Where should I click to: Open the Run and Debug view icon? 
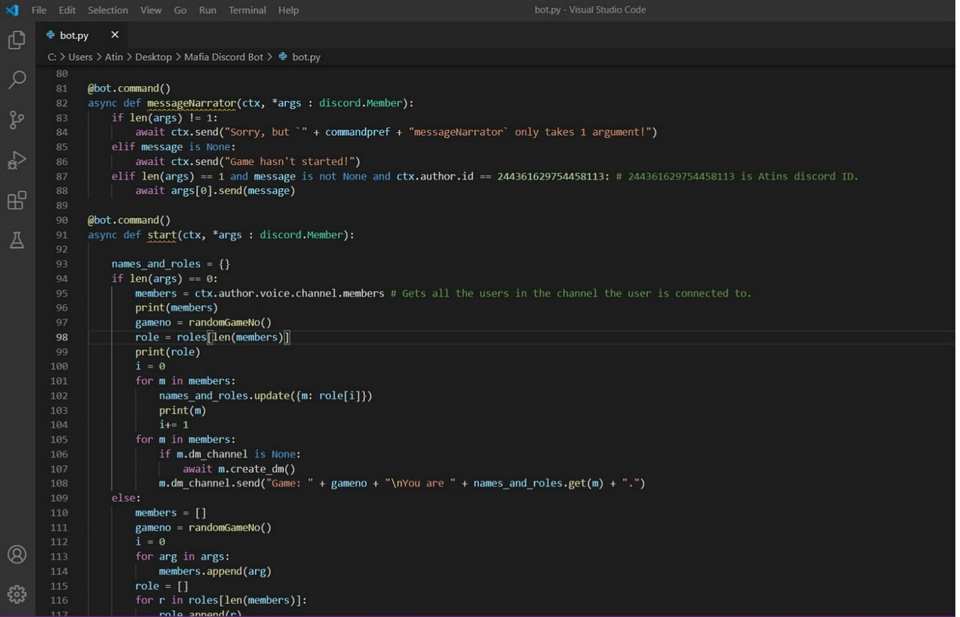click(17, 160)
